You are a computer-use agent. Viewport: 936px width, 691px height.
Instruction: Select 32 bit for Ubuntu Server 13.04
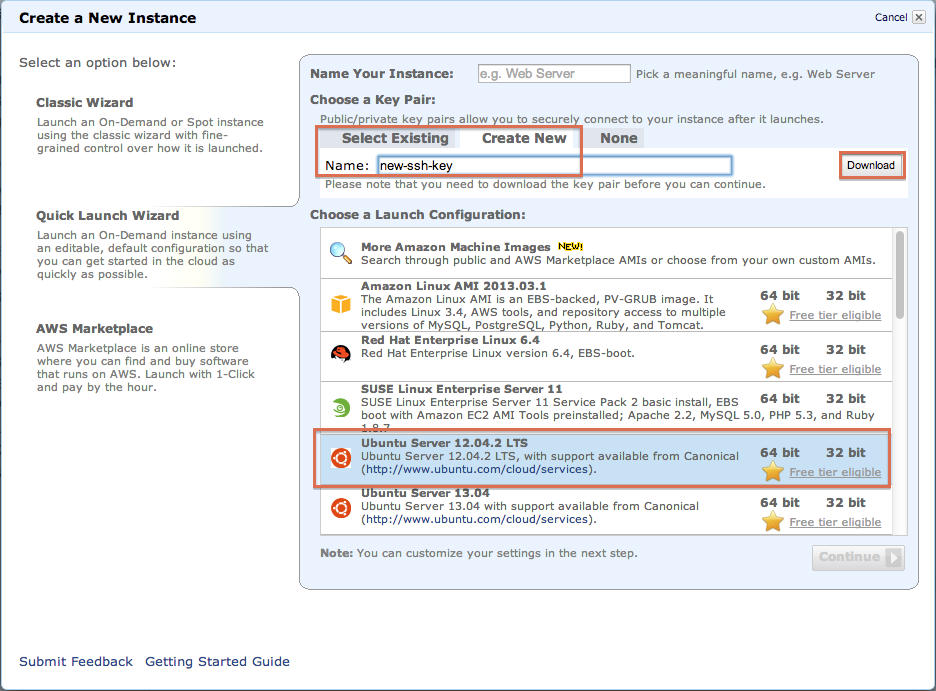coord(845,503)
